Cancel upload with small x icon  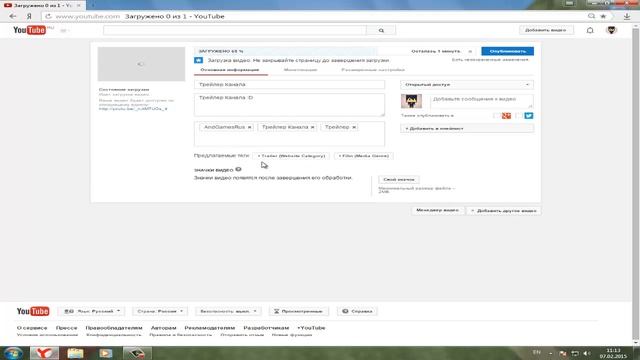(x=470, y=51)
